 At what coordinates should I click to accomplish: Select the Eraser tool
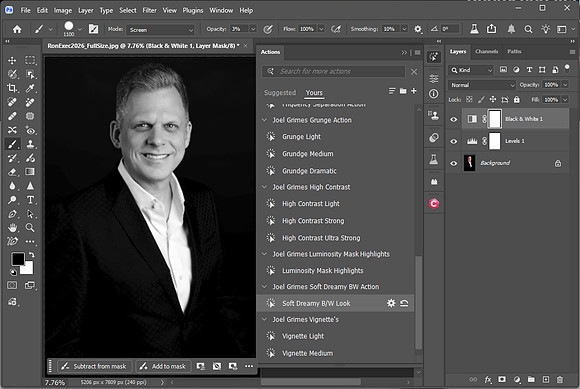[12, 172]
